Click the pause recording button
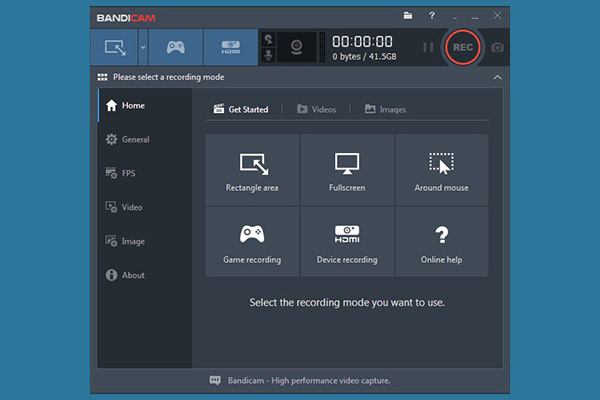600x400 pixels. pyautogui.click(x=428, y=47)
